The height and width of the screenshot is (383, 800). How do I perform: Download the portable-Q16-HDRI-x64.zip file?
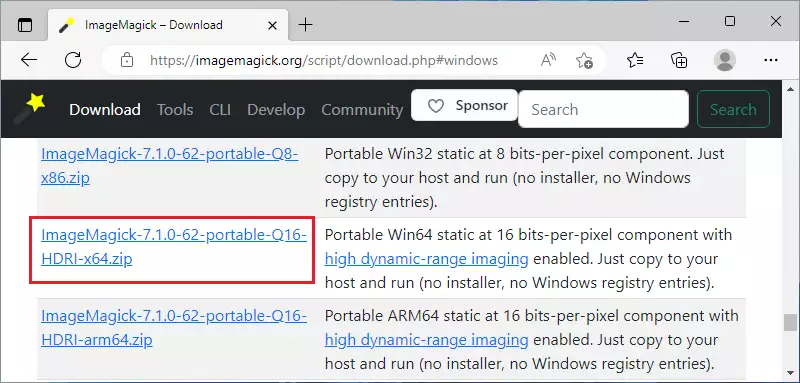174,247
